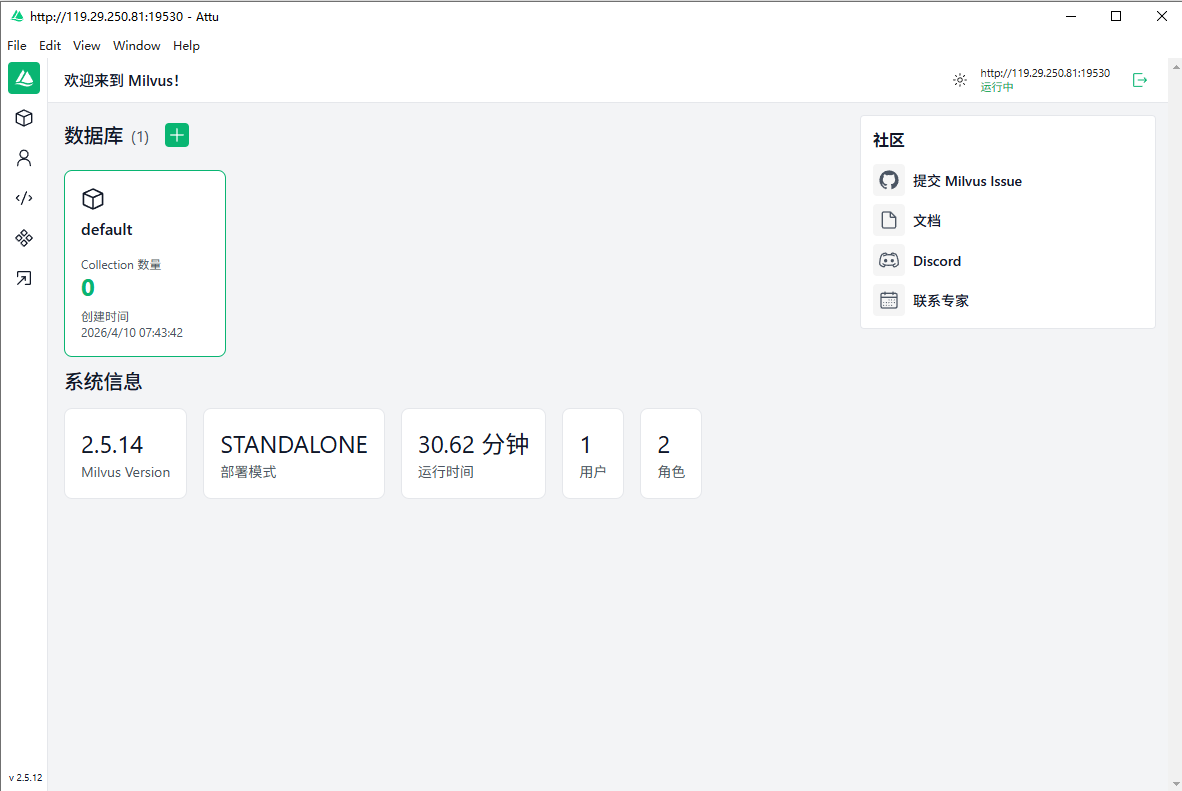Click the 2.5.14 Milvus Version card
The image size is (1182, 791).
pos(125,453)
